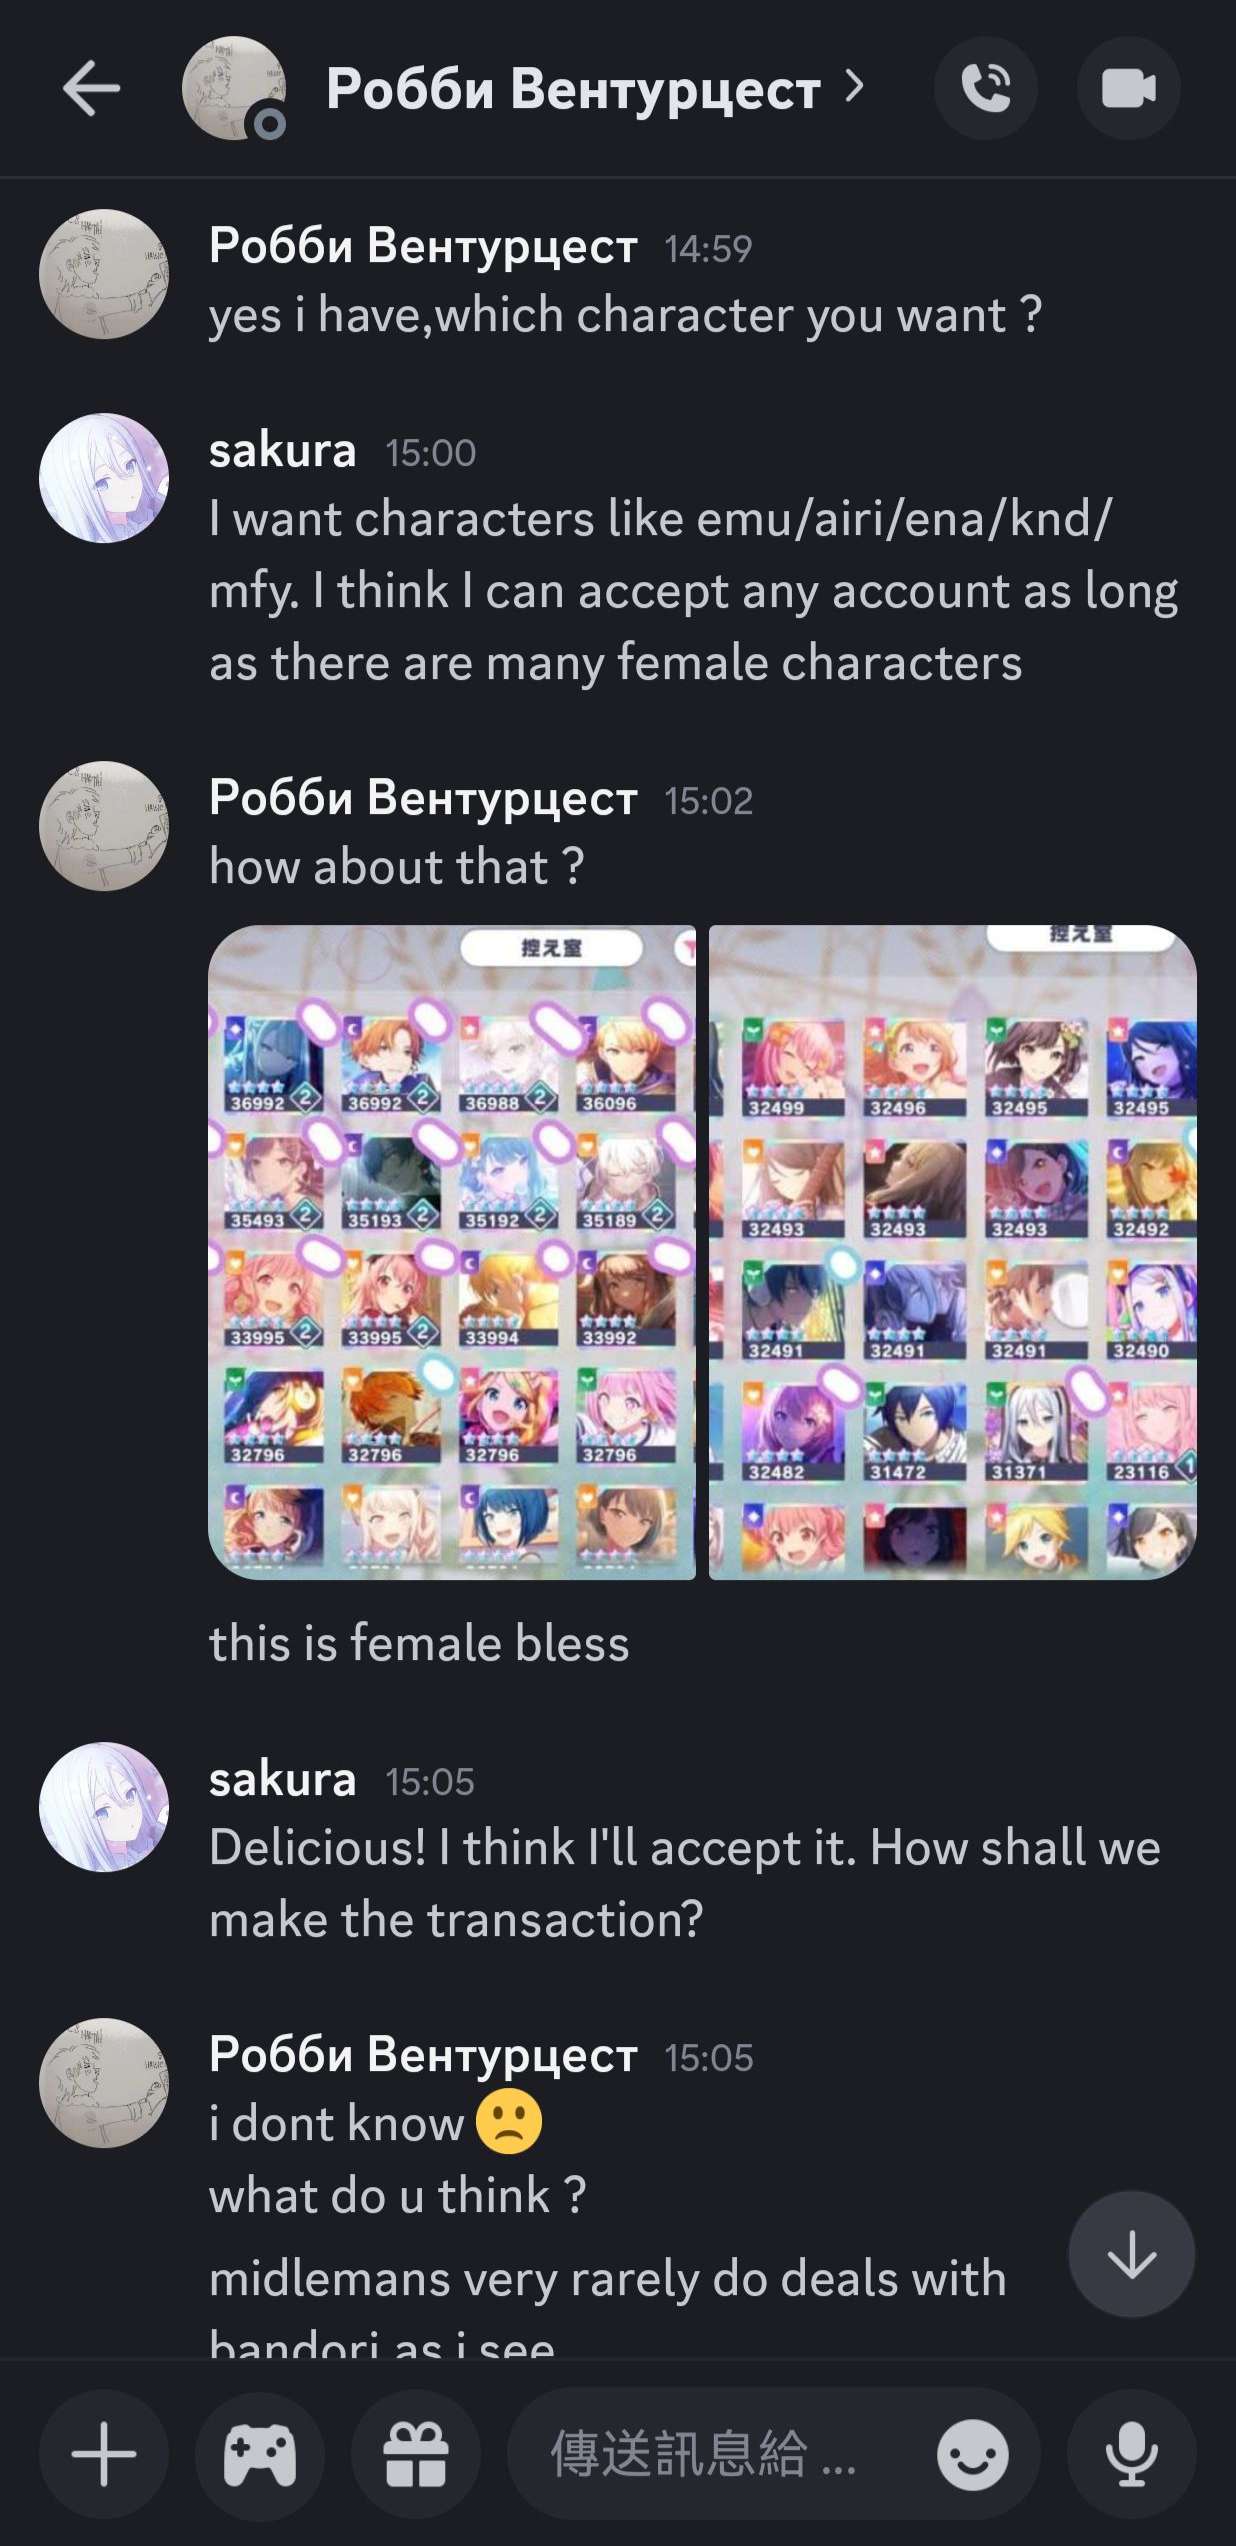Open the right card collection screenshot

[953, 1252]
